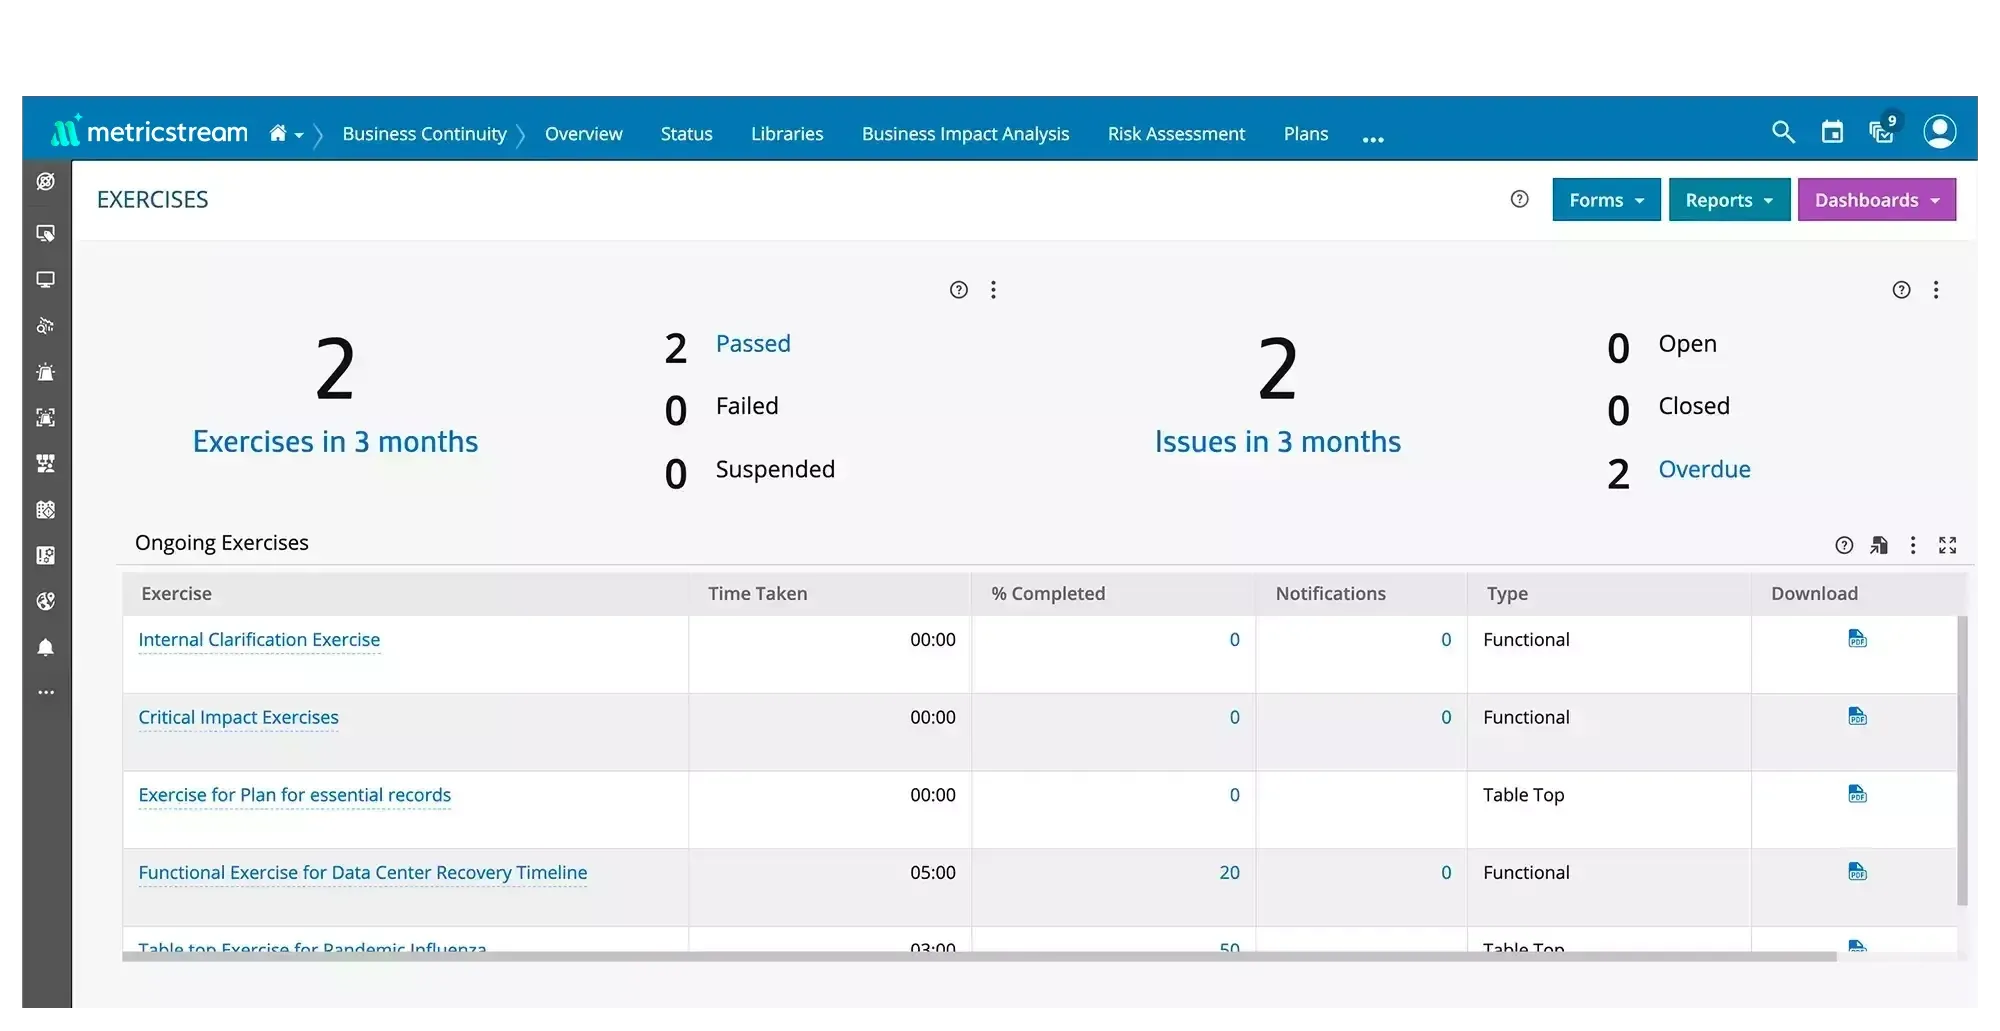Open the Risk Assessment menu

(x=1177, y=134)
